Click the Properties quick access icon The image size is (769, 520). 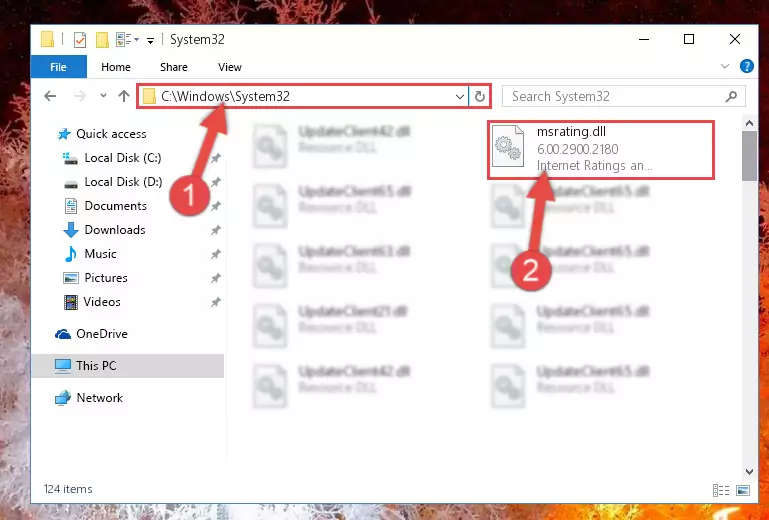[79, 40]
